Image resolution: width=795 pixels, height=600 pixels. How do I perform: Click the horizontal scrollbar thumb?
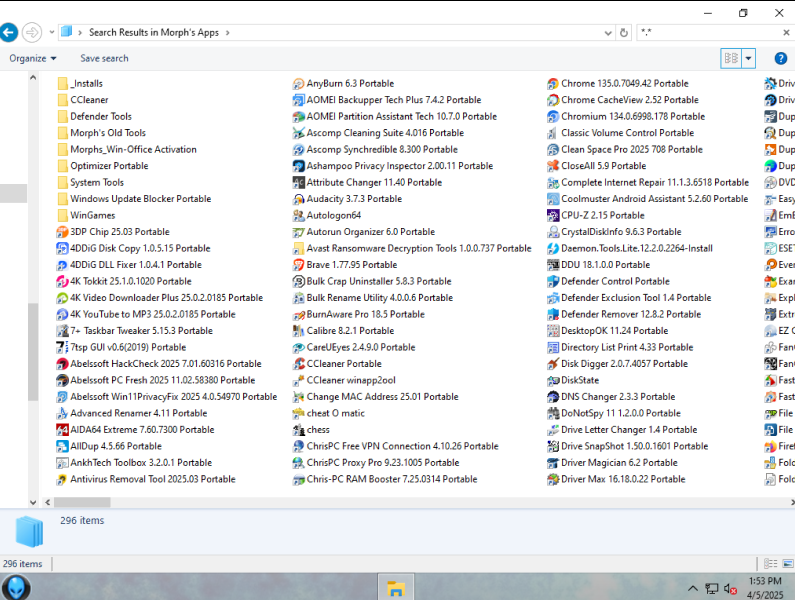click(x=82, y=502)
